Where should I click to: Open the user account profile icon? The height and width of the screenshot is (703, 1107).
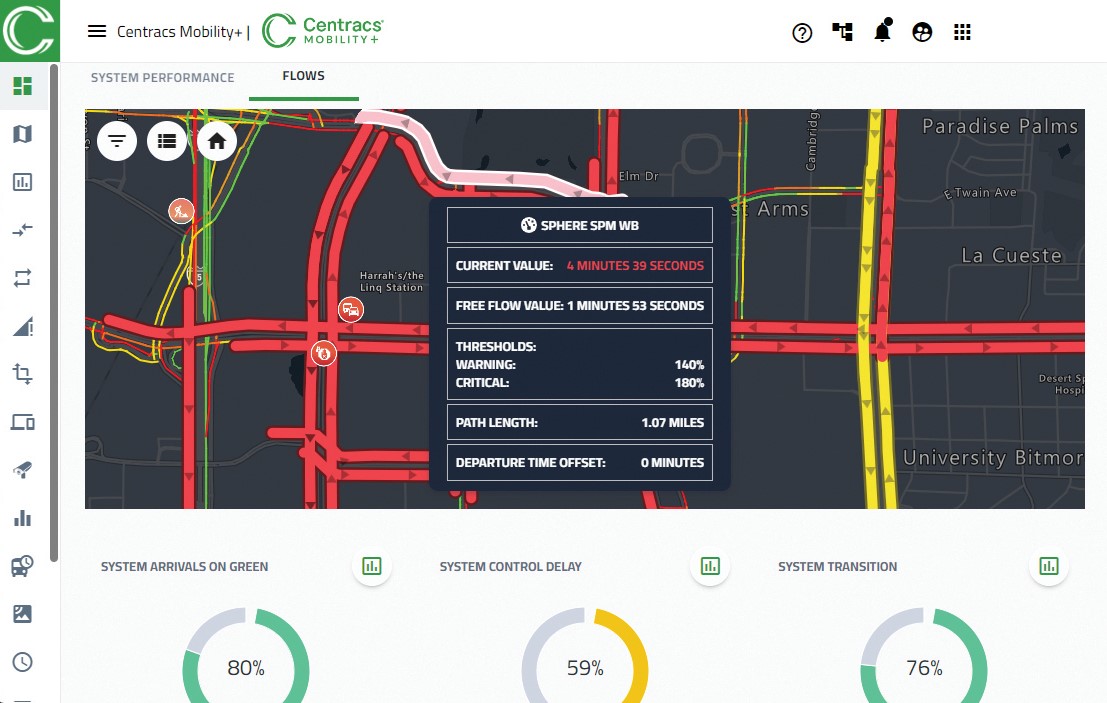click(922, 32)
